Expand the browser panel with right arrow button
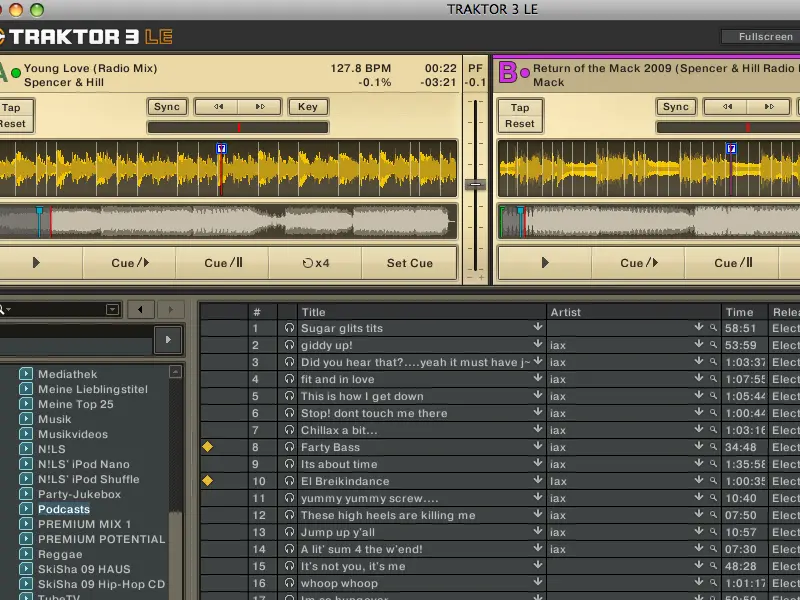800x600 pixels. click(167, 341)
